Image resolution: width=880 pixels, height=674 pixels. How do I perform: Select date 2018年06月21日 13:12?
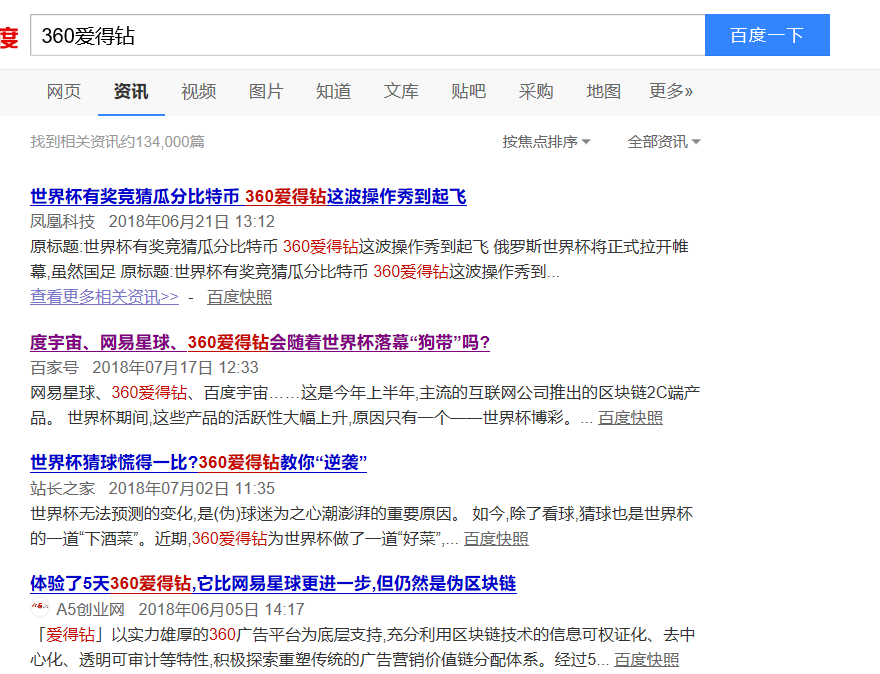pos(191,222)
